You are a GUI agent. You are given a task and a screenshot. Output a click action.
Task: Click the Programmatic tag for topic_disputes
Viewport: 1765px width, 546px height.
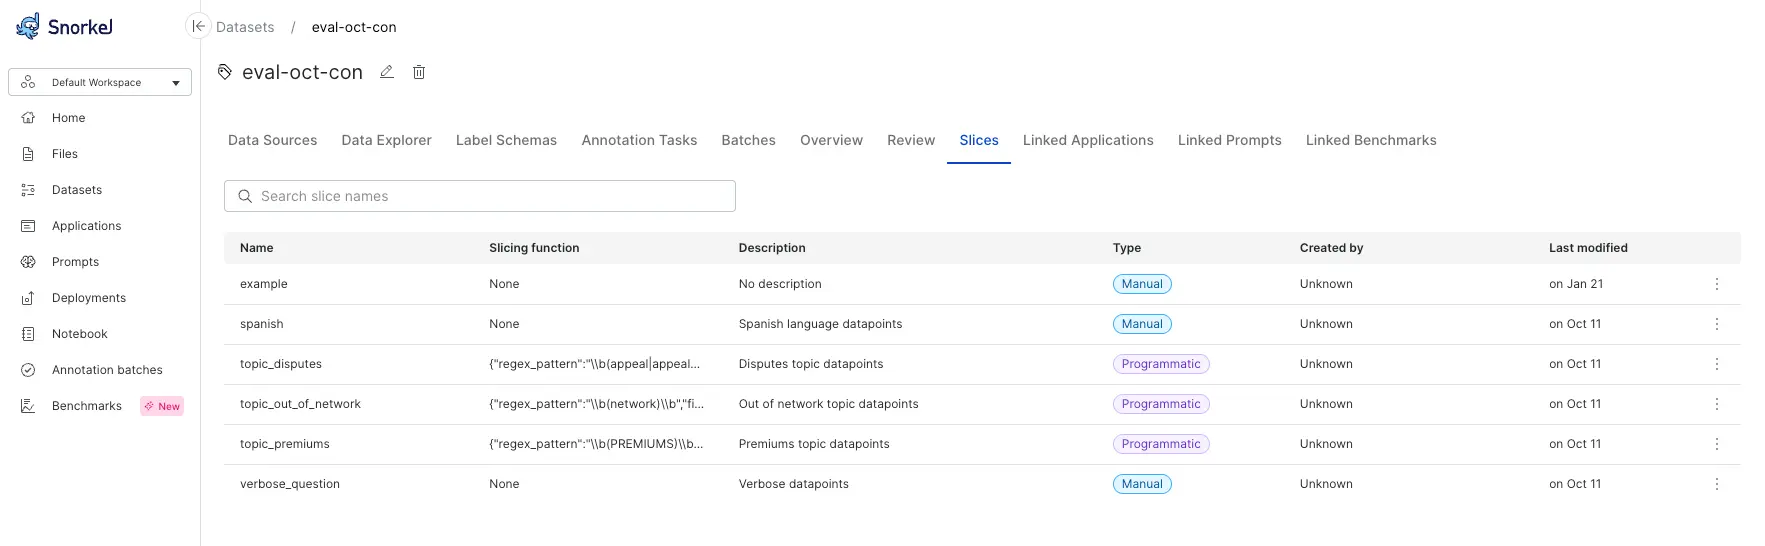coord(1161,364)
